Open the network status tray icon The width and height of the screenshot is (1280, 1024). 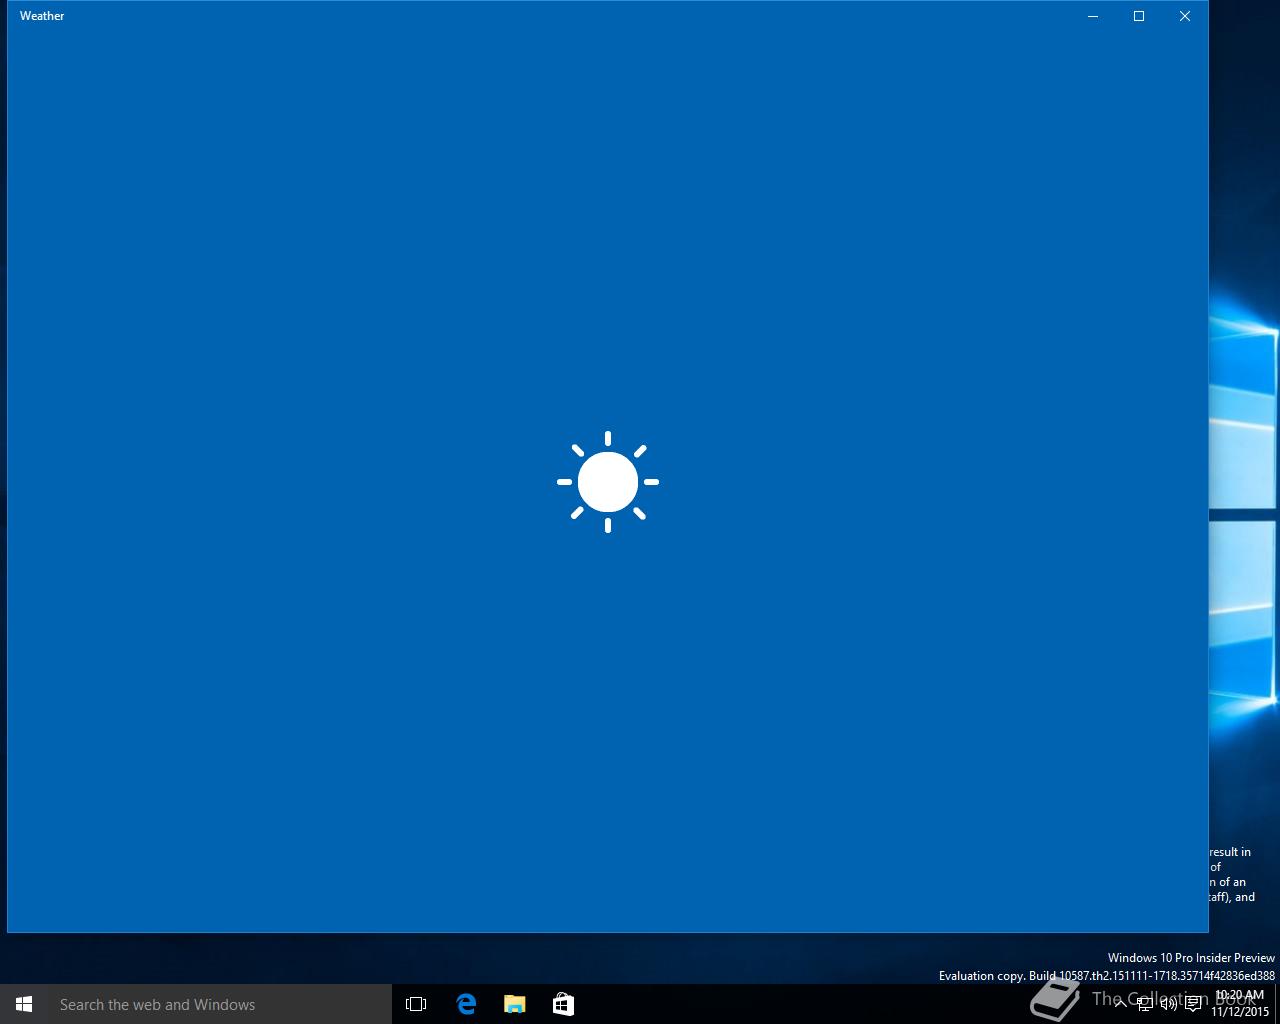pos(1145,1004)
